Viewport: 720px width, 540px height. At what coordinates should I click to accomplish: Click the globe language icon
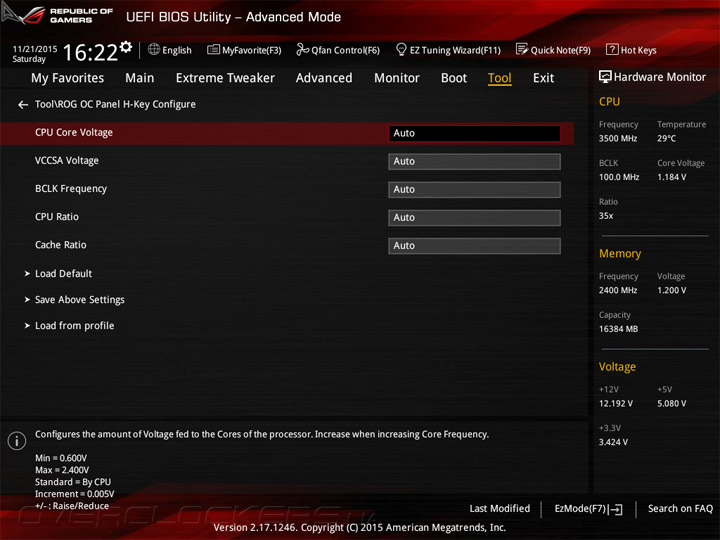click(x=154, y=49)
